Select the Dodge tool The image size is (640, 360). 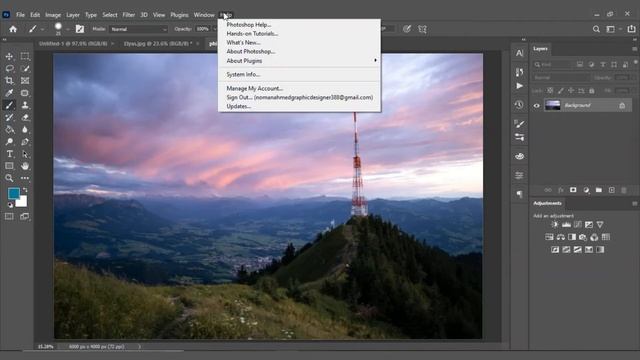click(9, 142)
